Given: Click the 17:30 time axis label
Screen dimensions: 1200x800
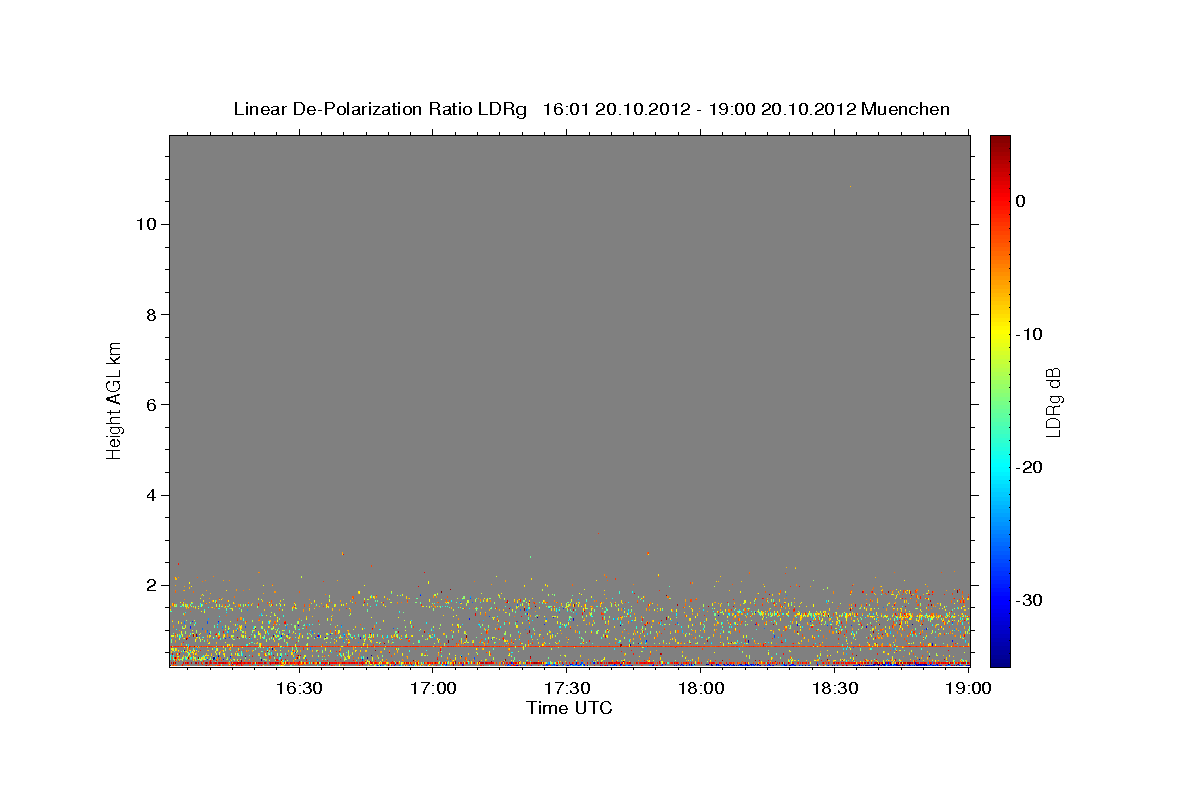Looking at the screenshot, I should click(x=568, y=688).
